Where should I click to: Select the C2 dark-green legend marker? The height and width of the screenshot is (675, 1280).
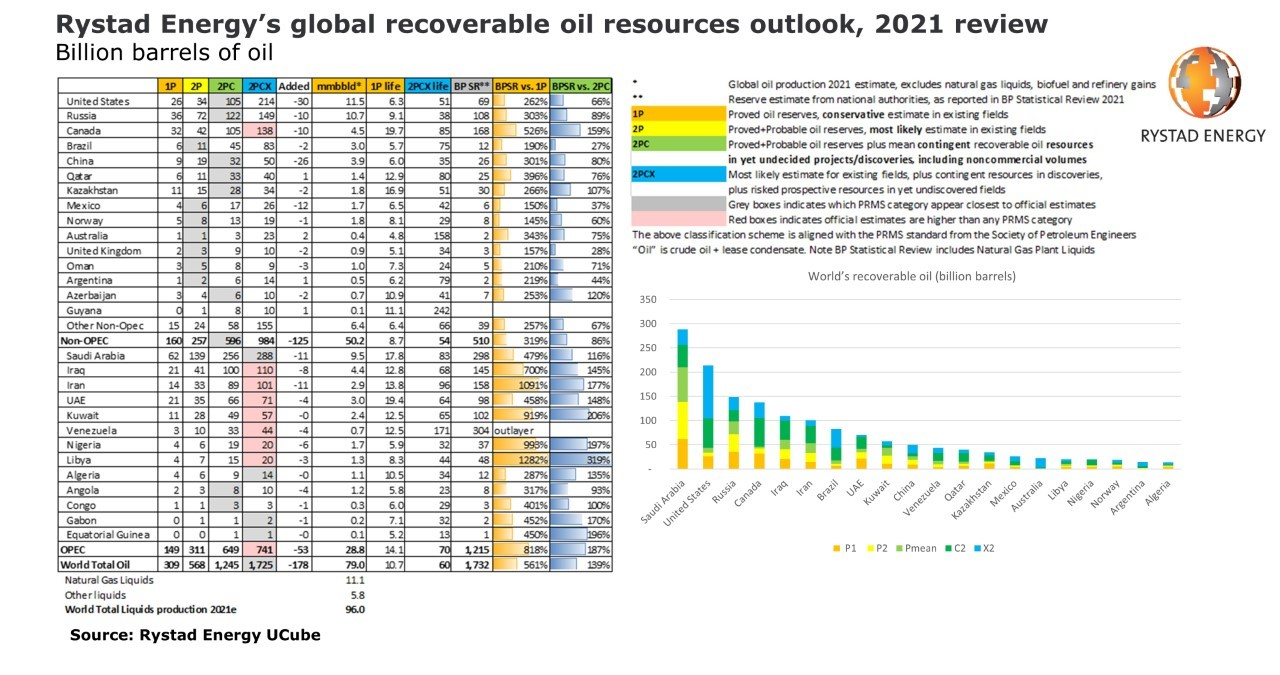coord(948,548)
